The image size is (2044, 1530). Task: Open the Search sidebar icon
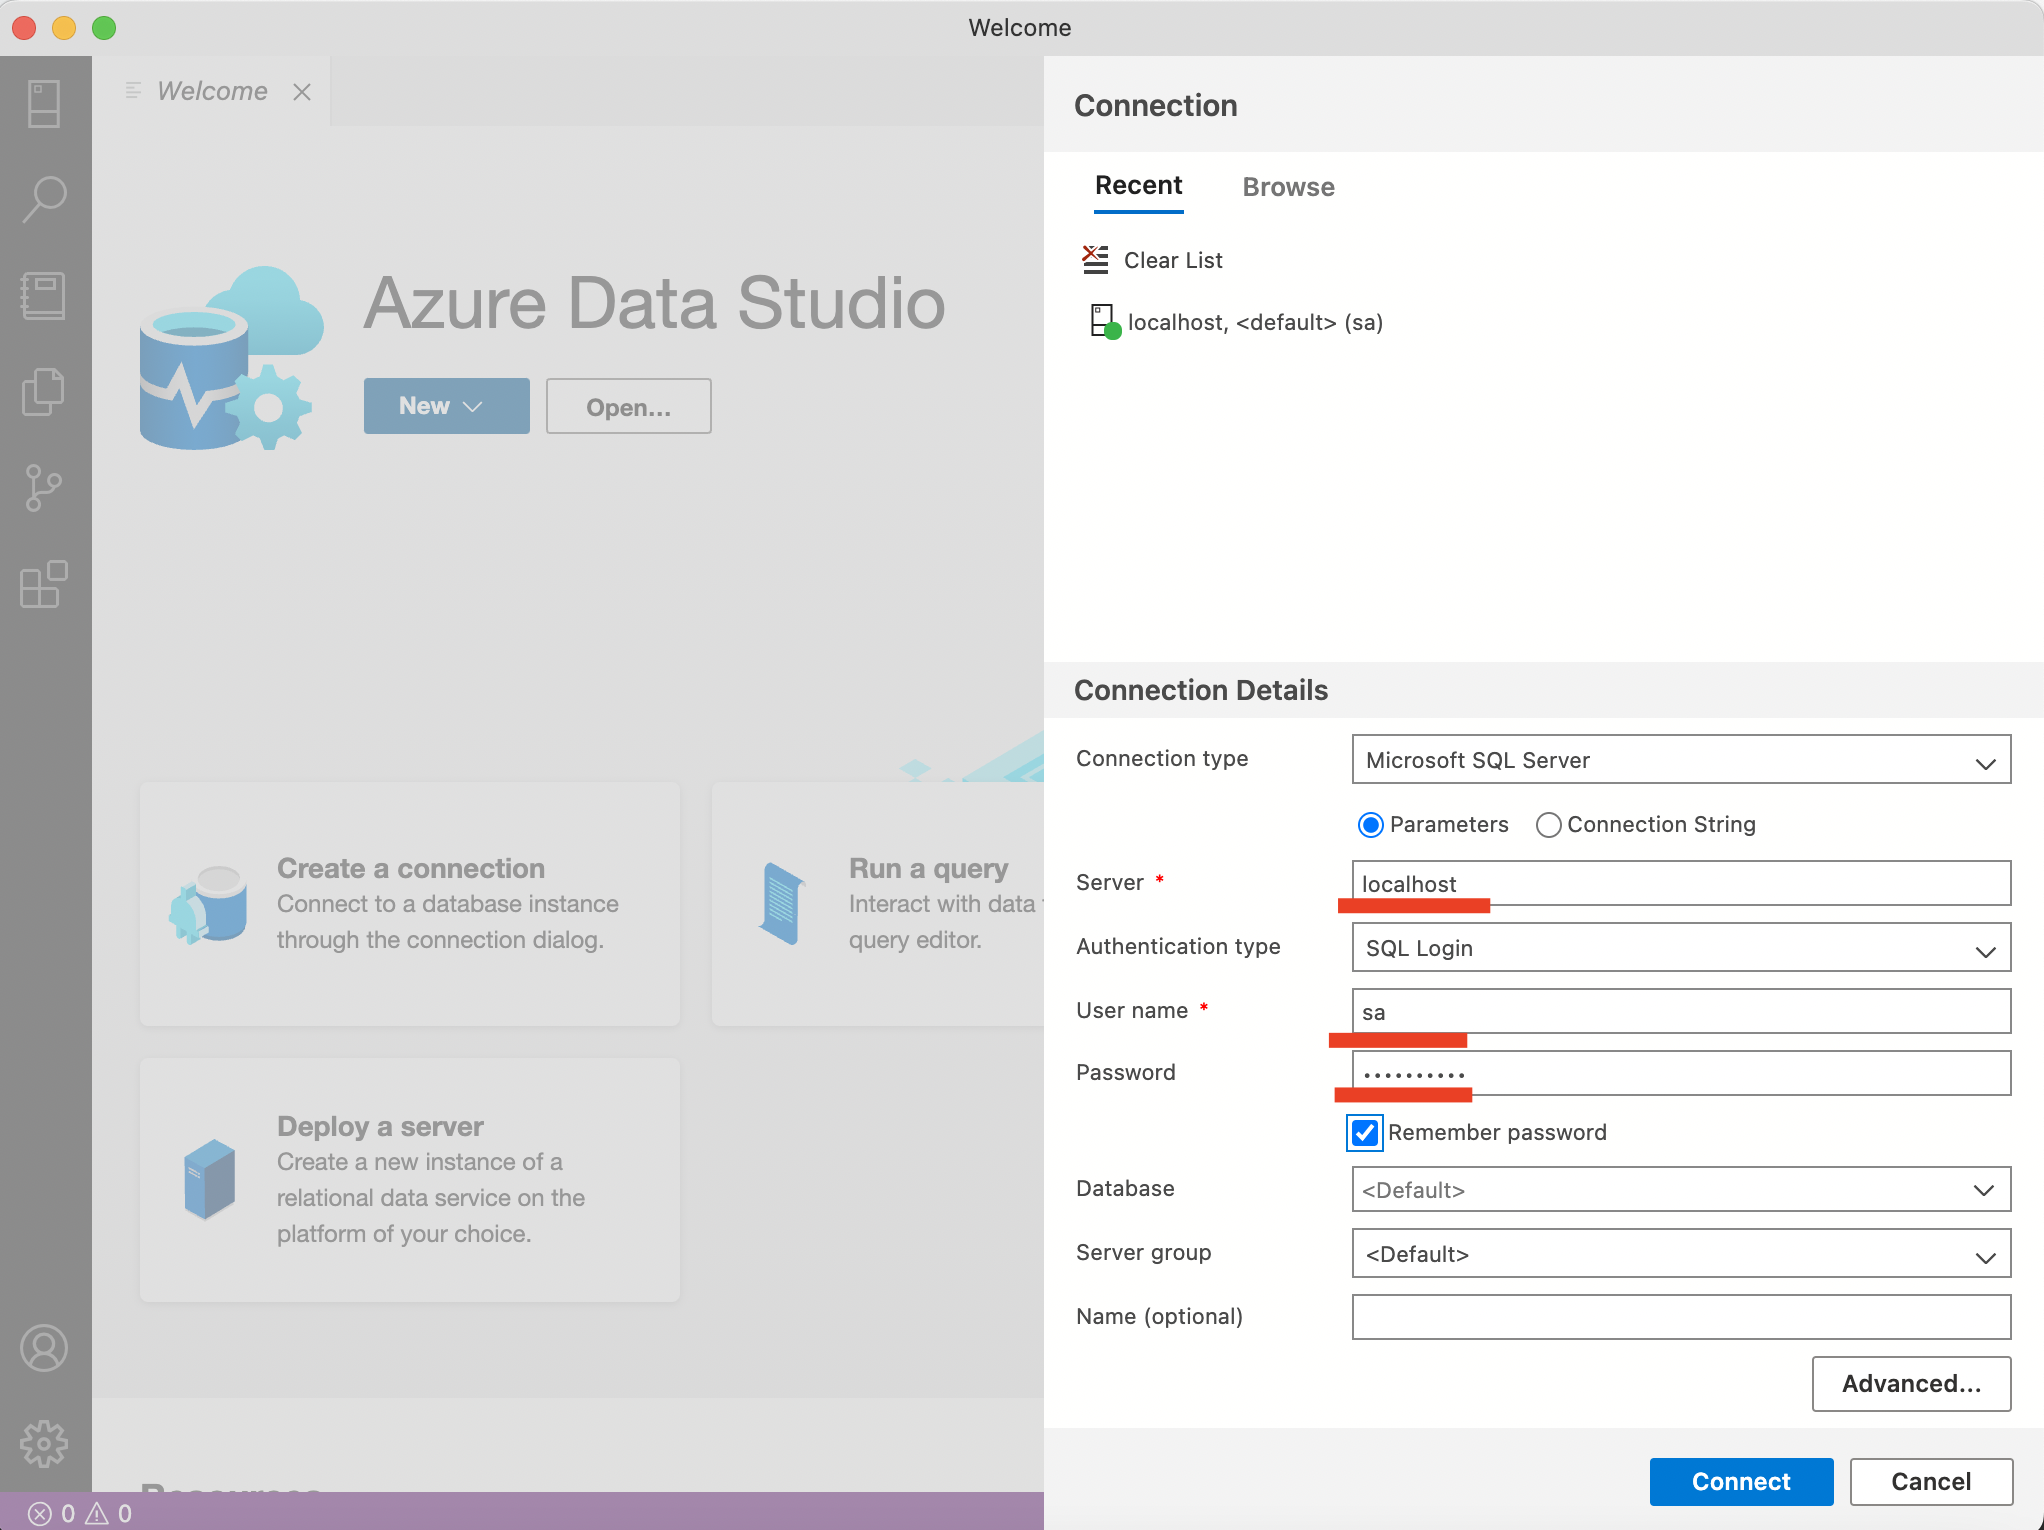click(x=44, y=199)
